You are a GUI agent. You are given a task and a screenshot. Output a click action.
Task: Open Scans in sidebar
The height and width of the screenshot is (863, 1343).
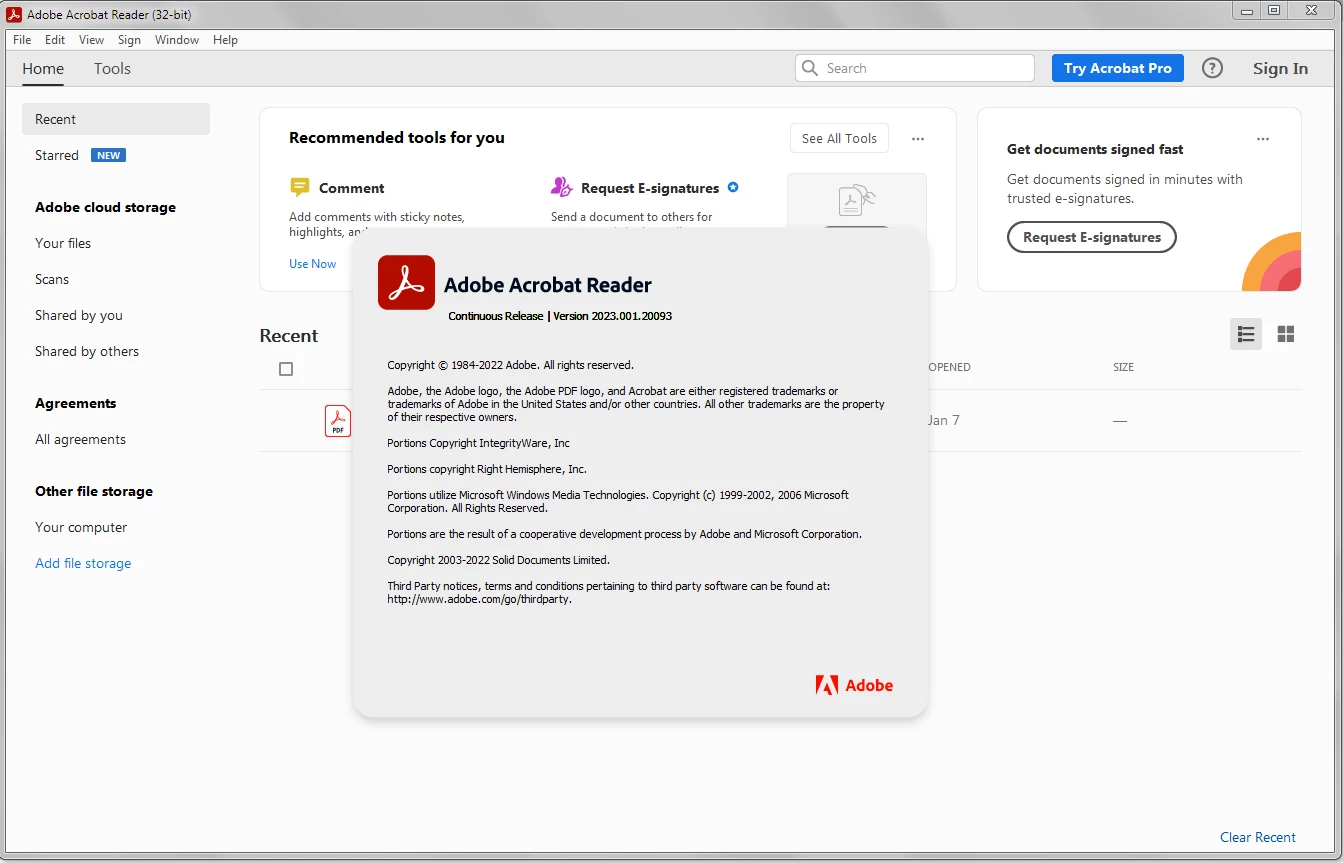[x=52, y=279]
